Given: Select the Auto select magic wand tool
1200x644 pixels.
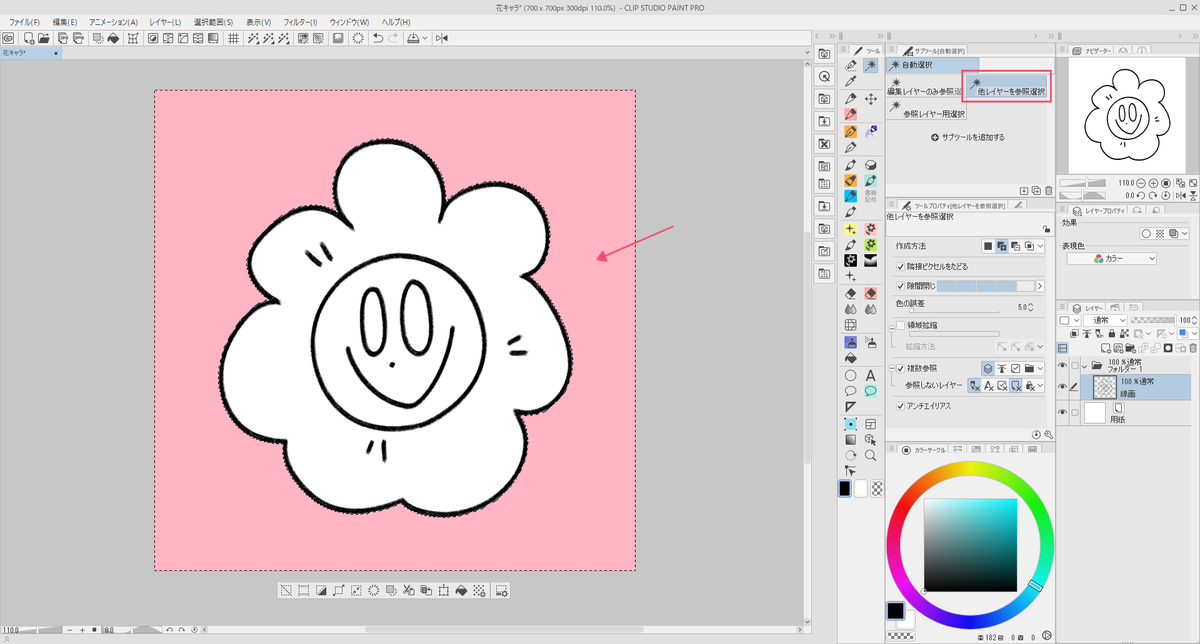Looking at the screenshot, I should tap(871, 65).
